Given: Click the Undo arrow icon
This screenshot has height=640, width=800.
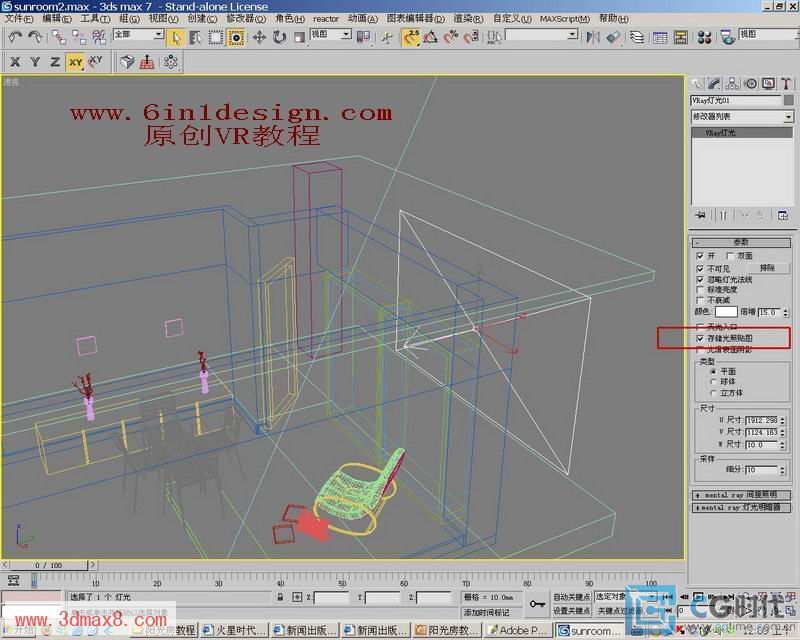Looking at the screenshot, I should coord(15,37).
